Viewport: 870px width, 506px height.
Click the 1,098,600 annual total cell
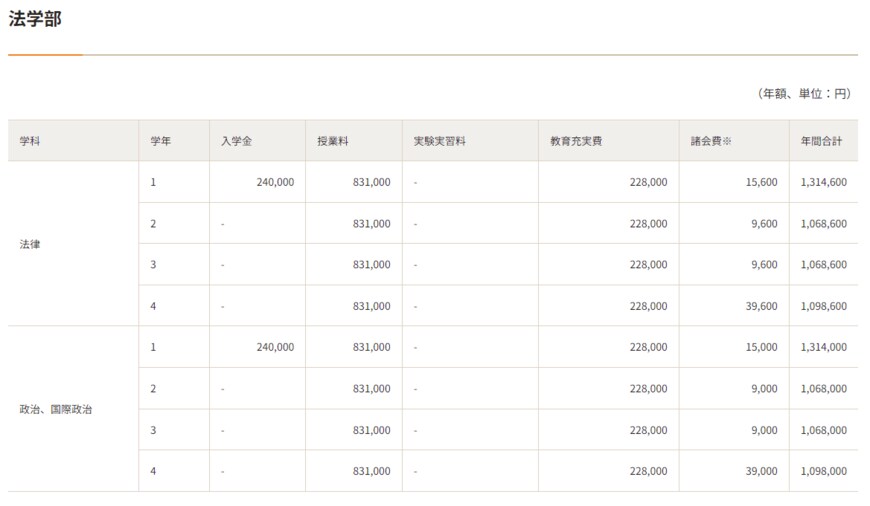pos(823,306)
